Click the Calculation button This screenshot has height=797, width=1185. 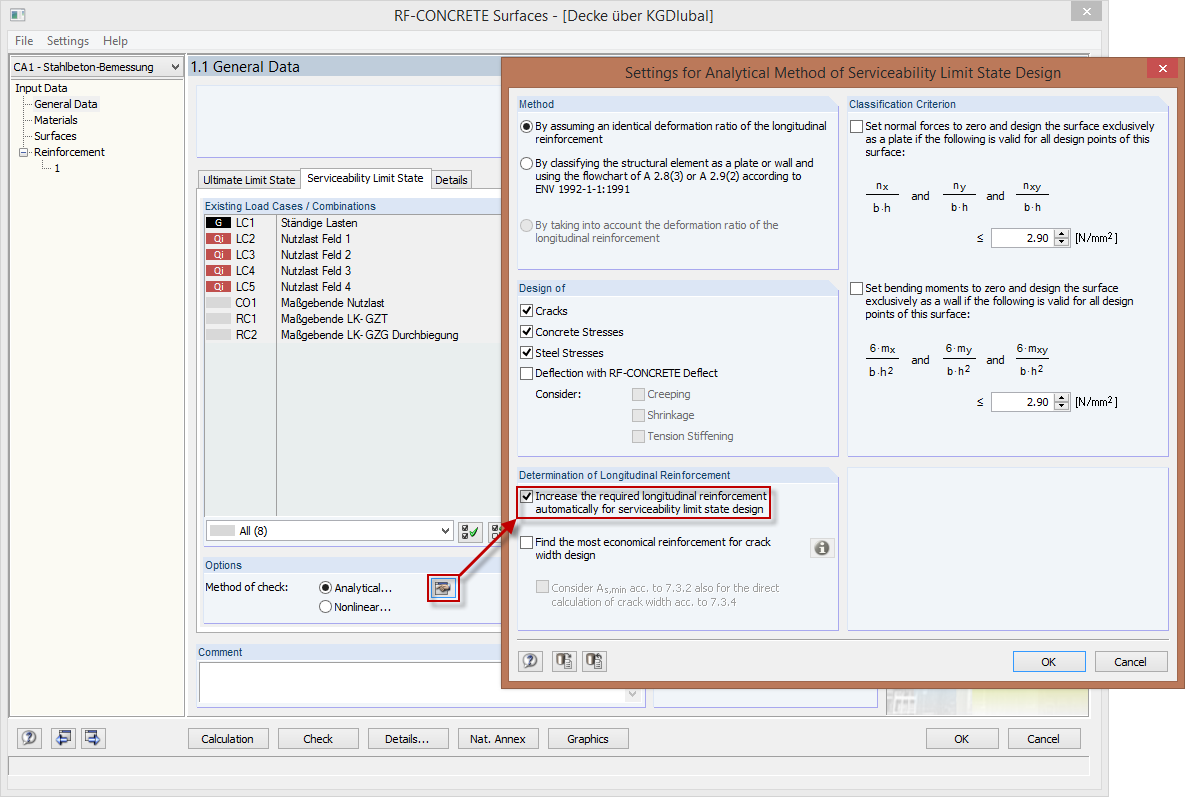227,739
